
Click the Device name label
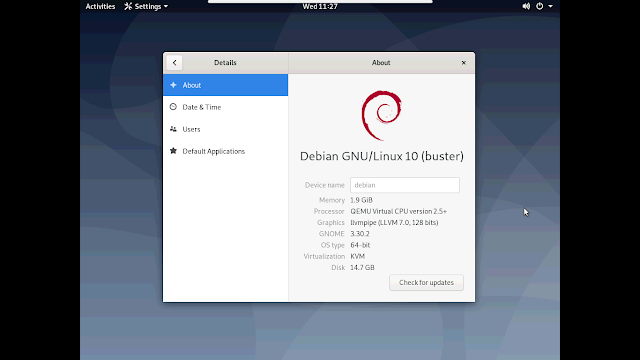click(324, 185)
